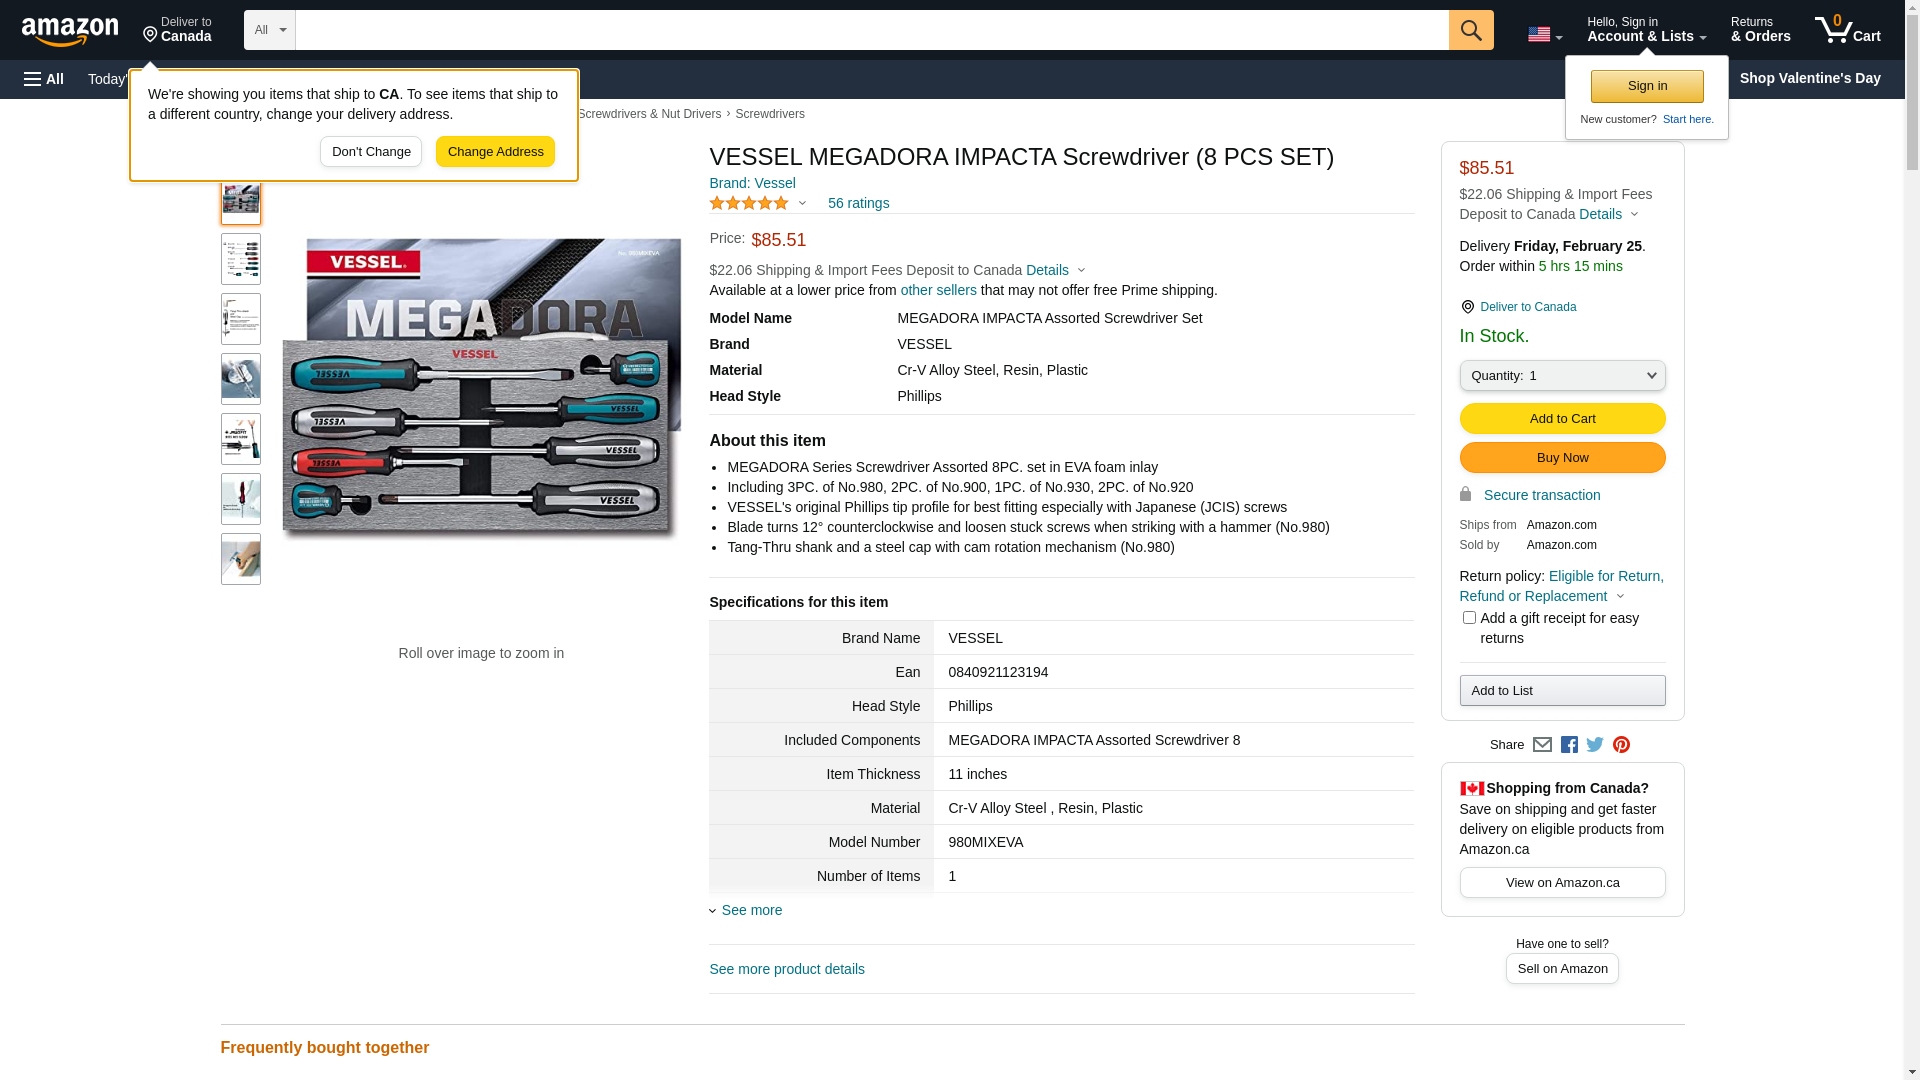Open search category All dropdown

click(270, 30)
